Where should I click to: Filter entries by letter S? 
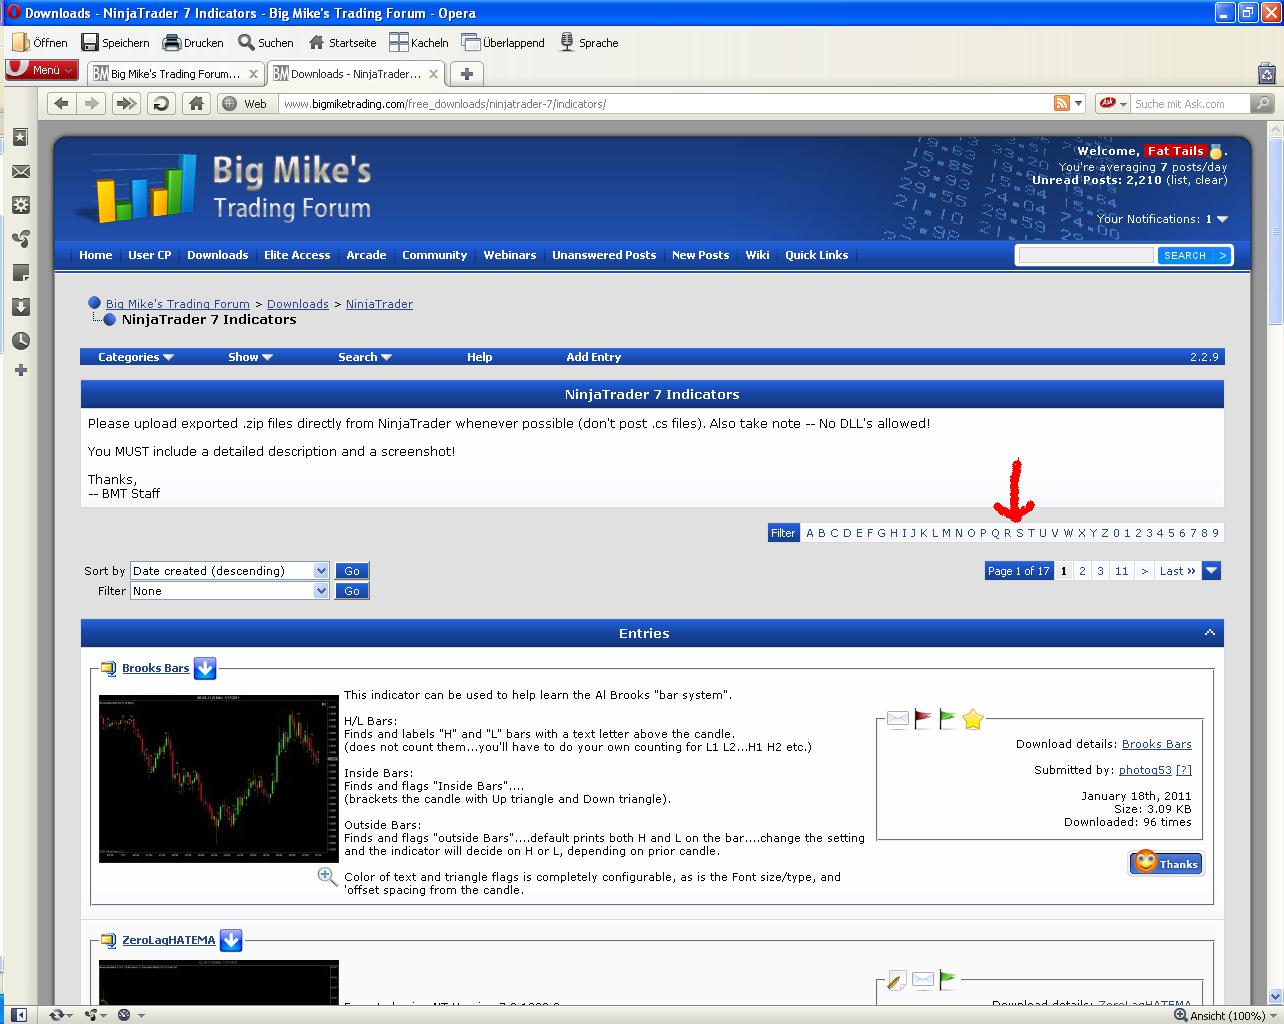tap(1019, 533)
